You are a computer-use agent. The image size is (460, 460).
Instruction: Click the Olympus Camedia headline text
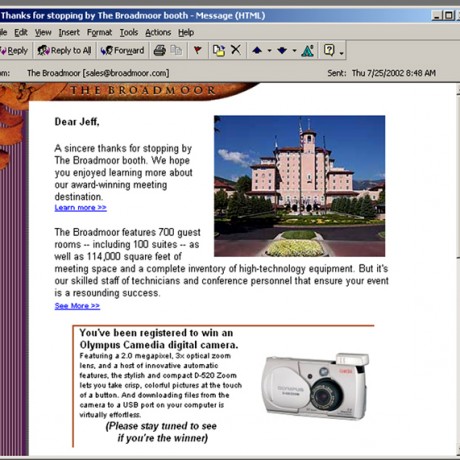pyautogui.click(x=159, y=339)
